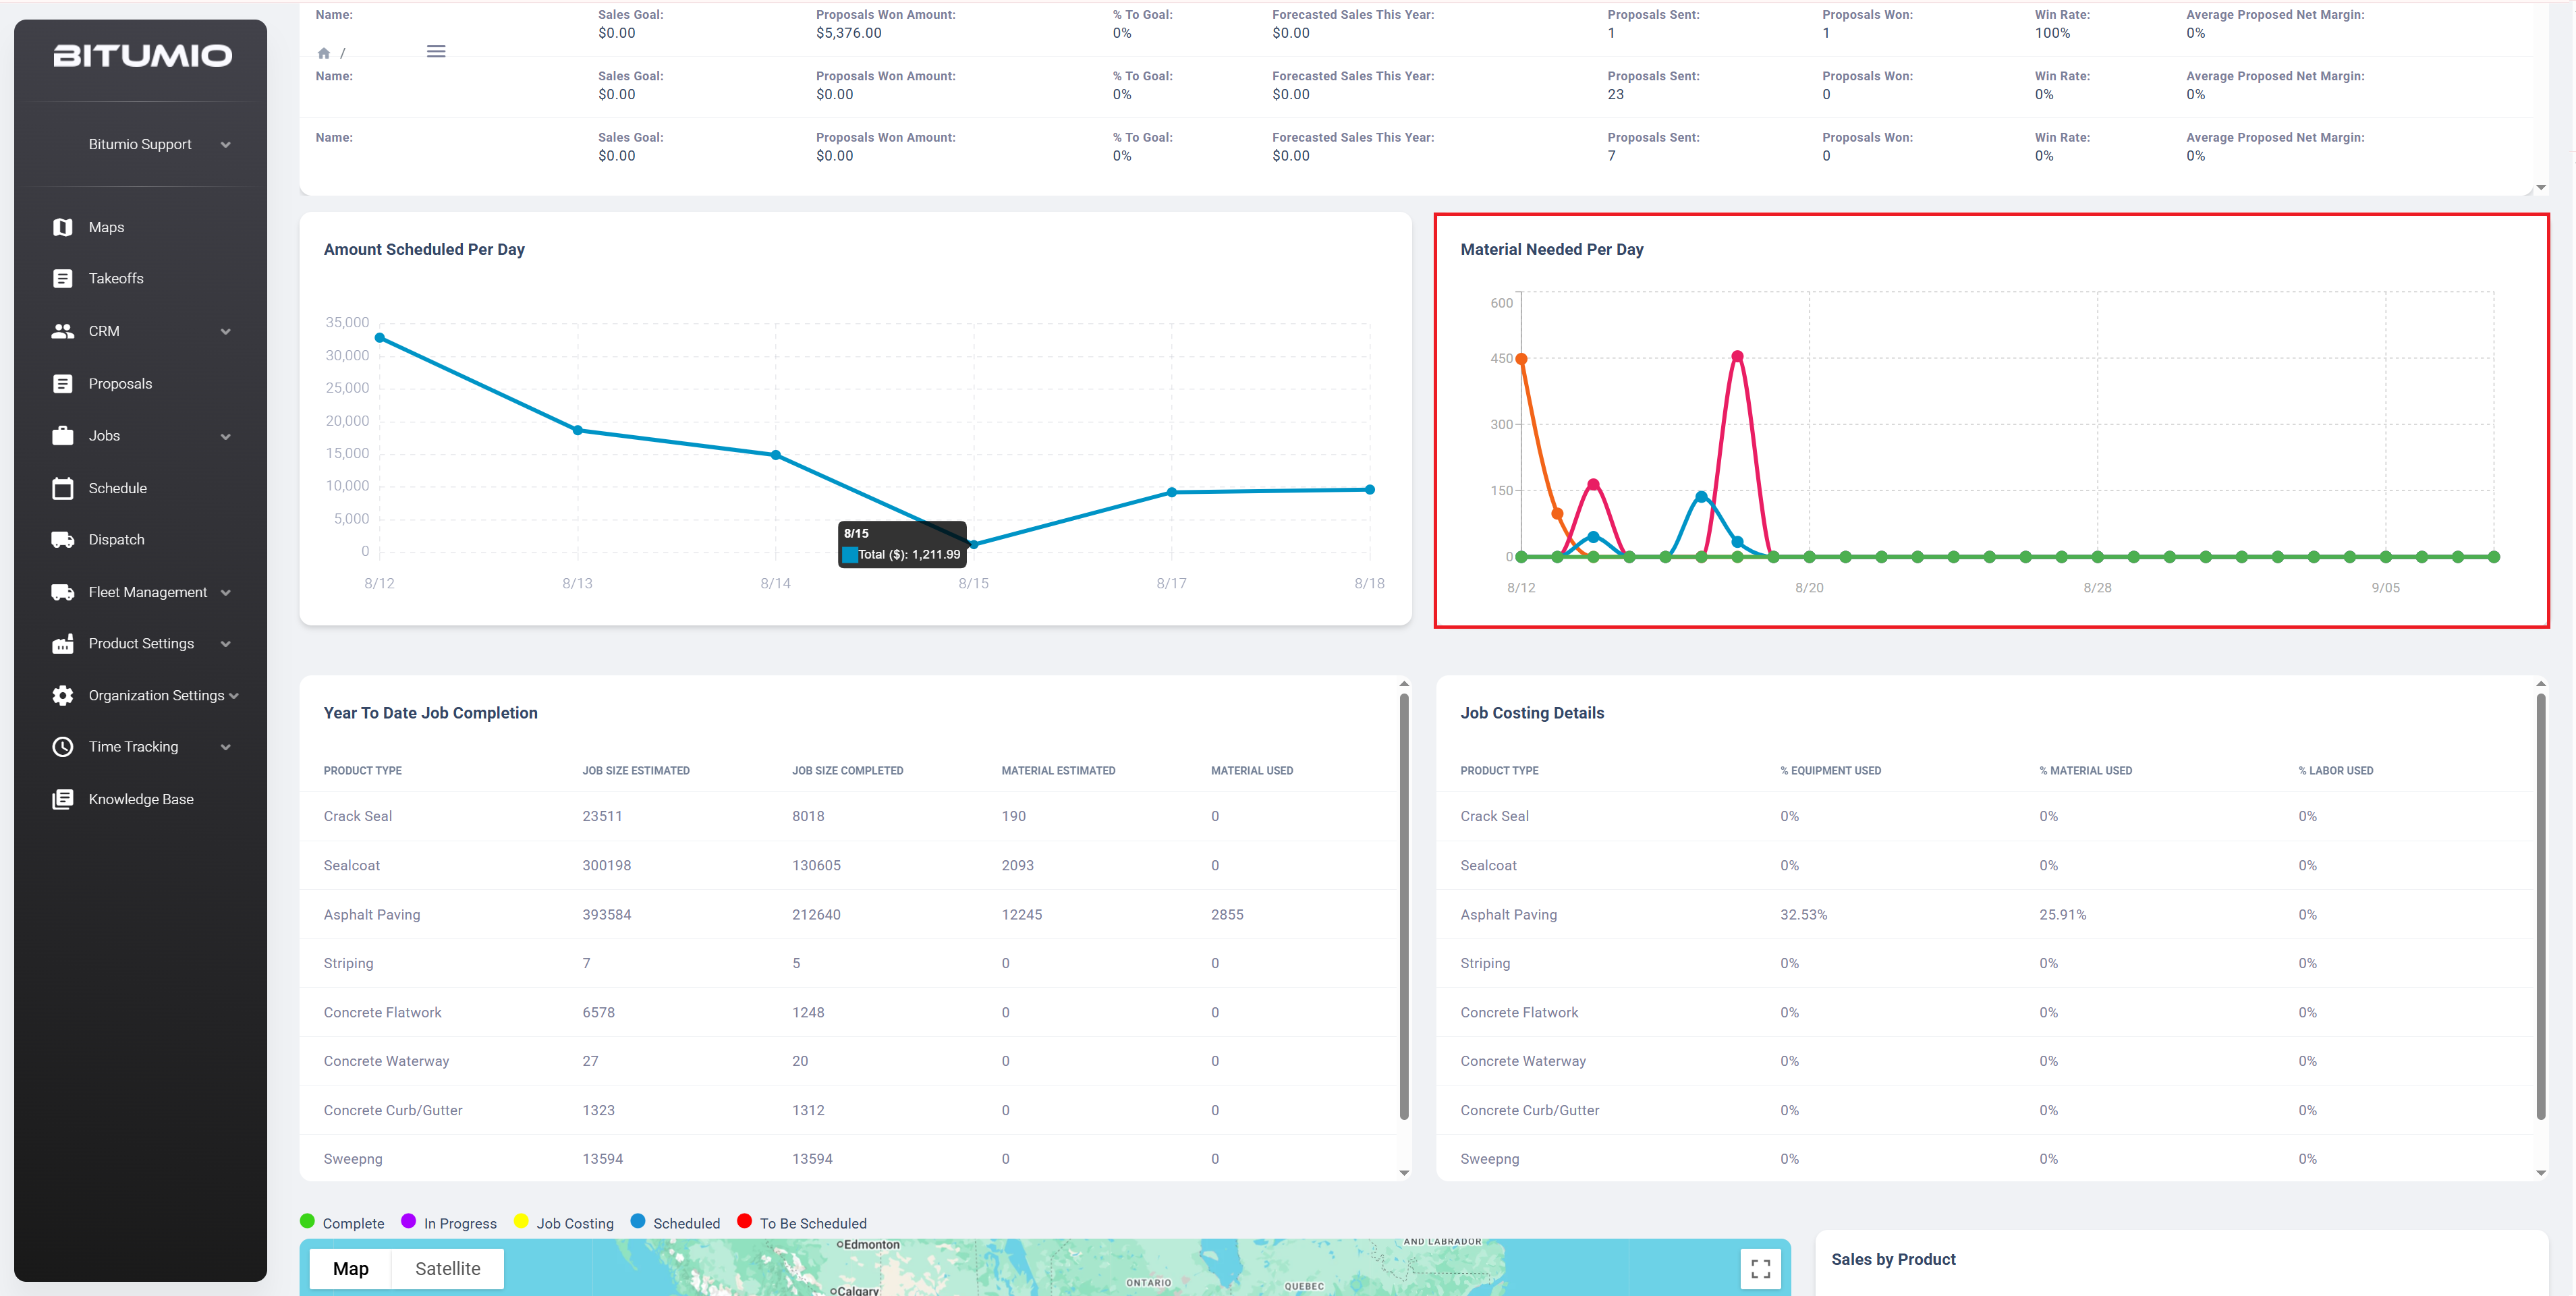Expand the Jobs submenu

point(226,436)
